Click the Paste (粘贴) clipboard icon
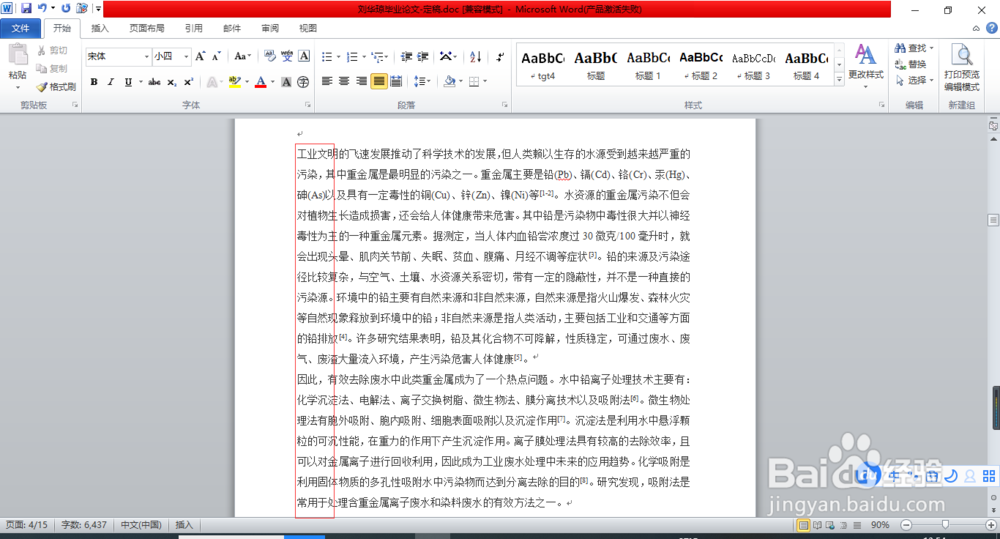This screenshot has height=539, width=1000. 18,56
